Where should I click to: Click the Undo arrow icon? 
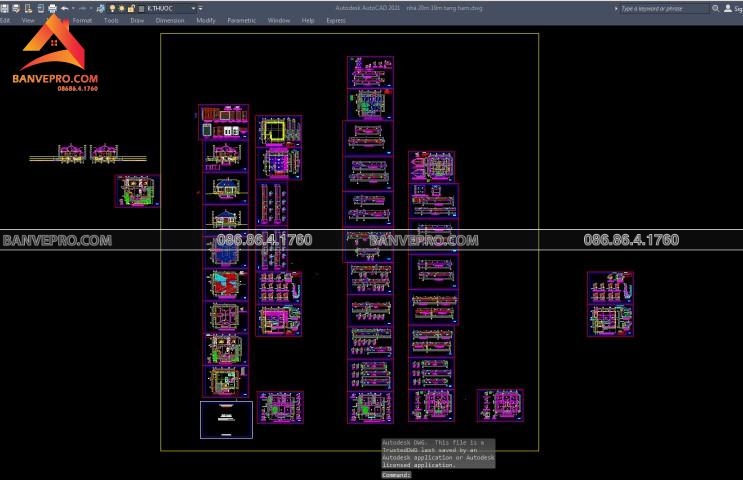pyautogui.click(x=64, y=8)
